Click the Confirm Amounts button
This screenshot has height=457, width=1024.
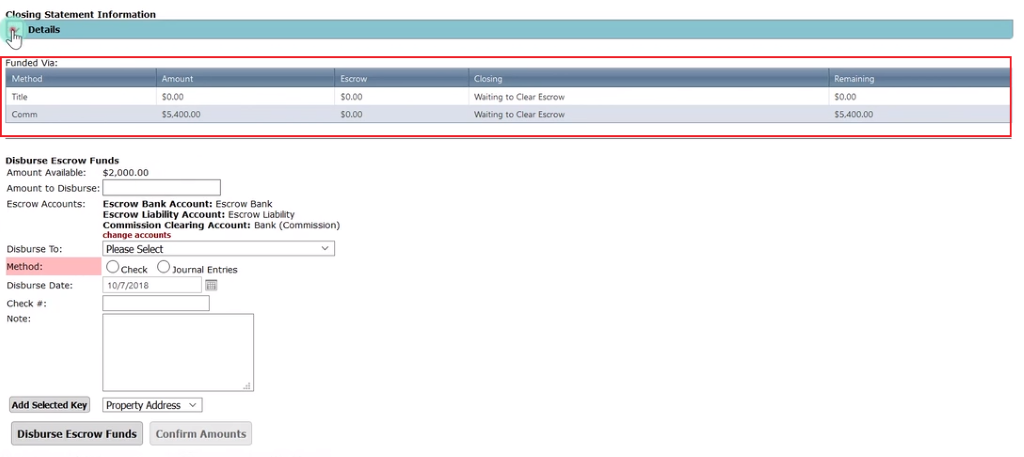pyautogui.click(x=200, y=434)
